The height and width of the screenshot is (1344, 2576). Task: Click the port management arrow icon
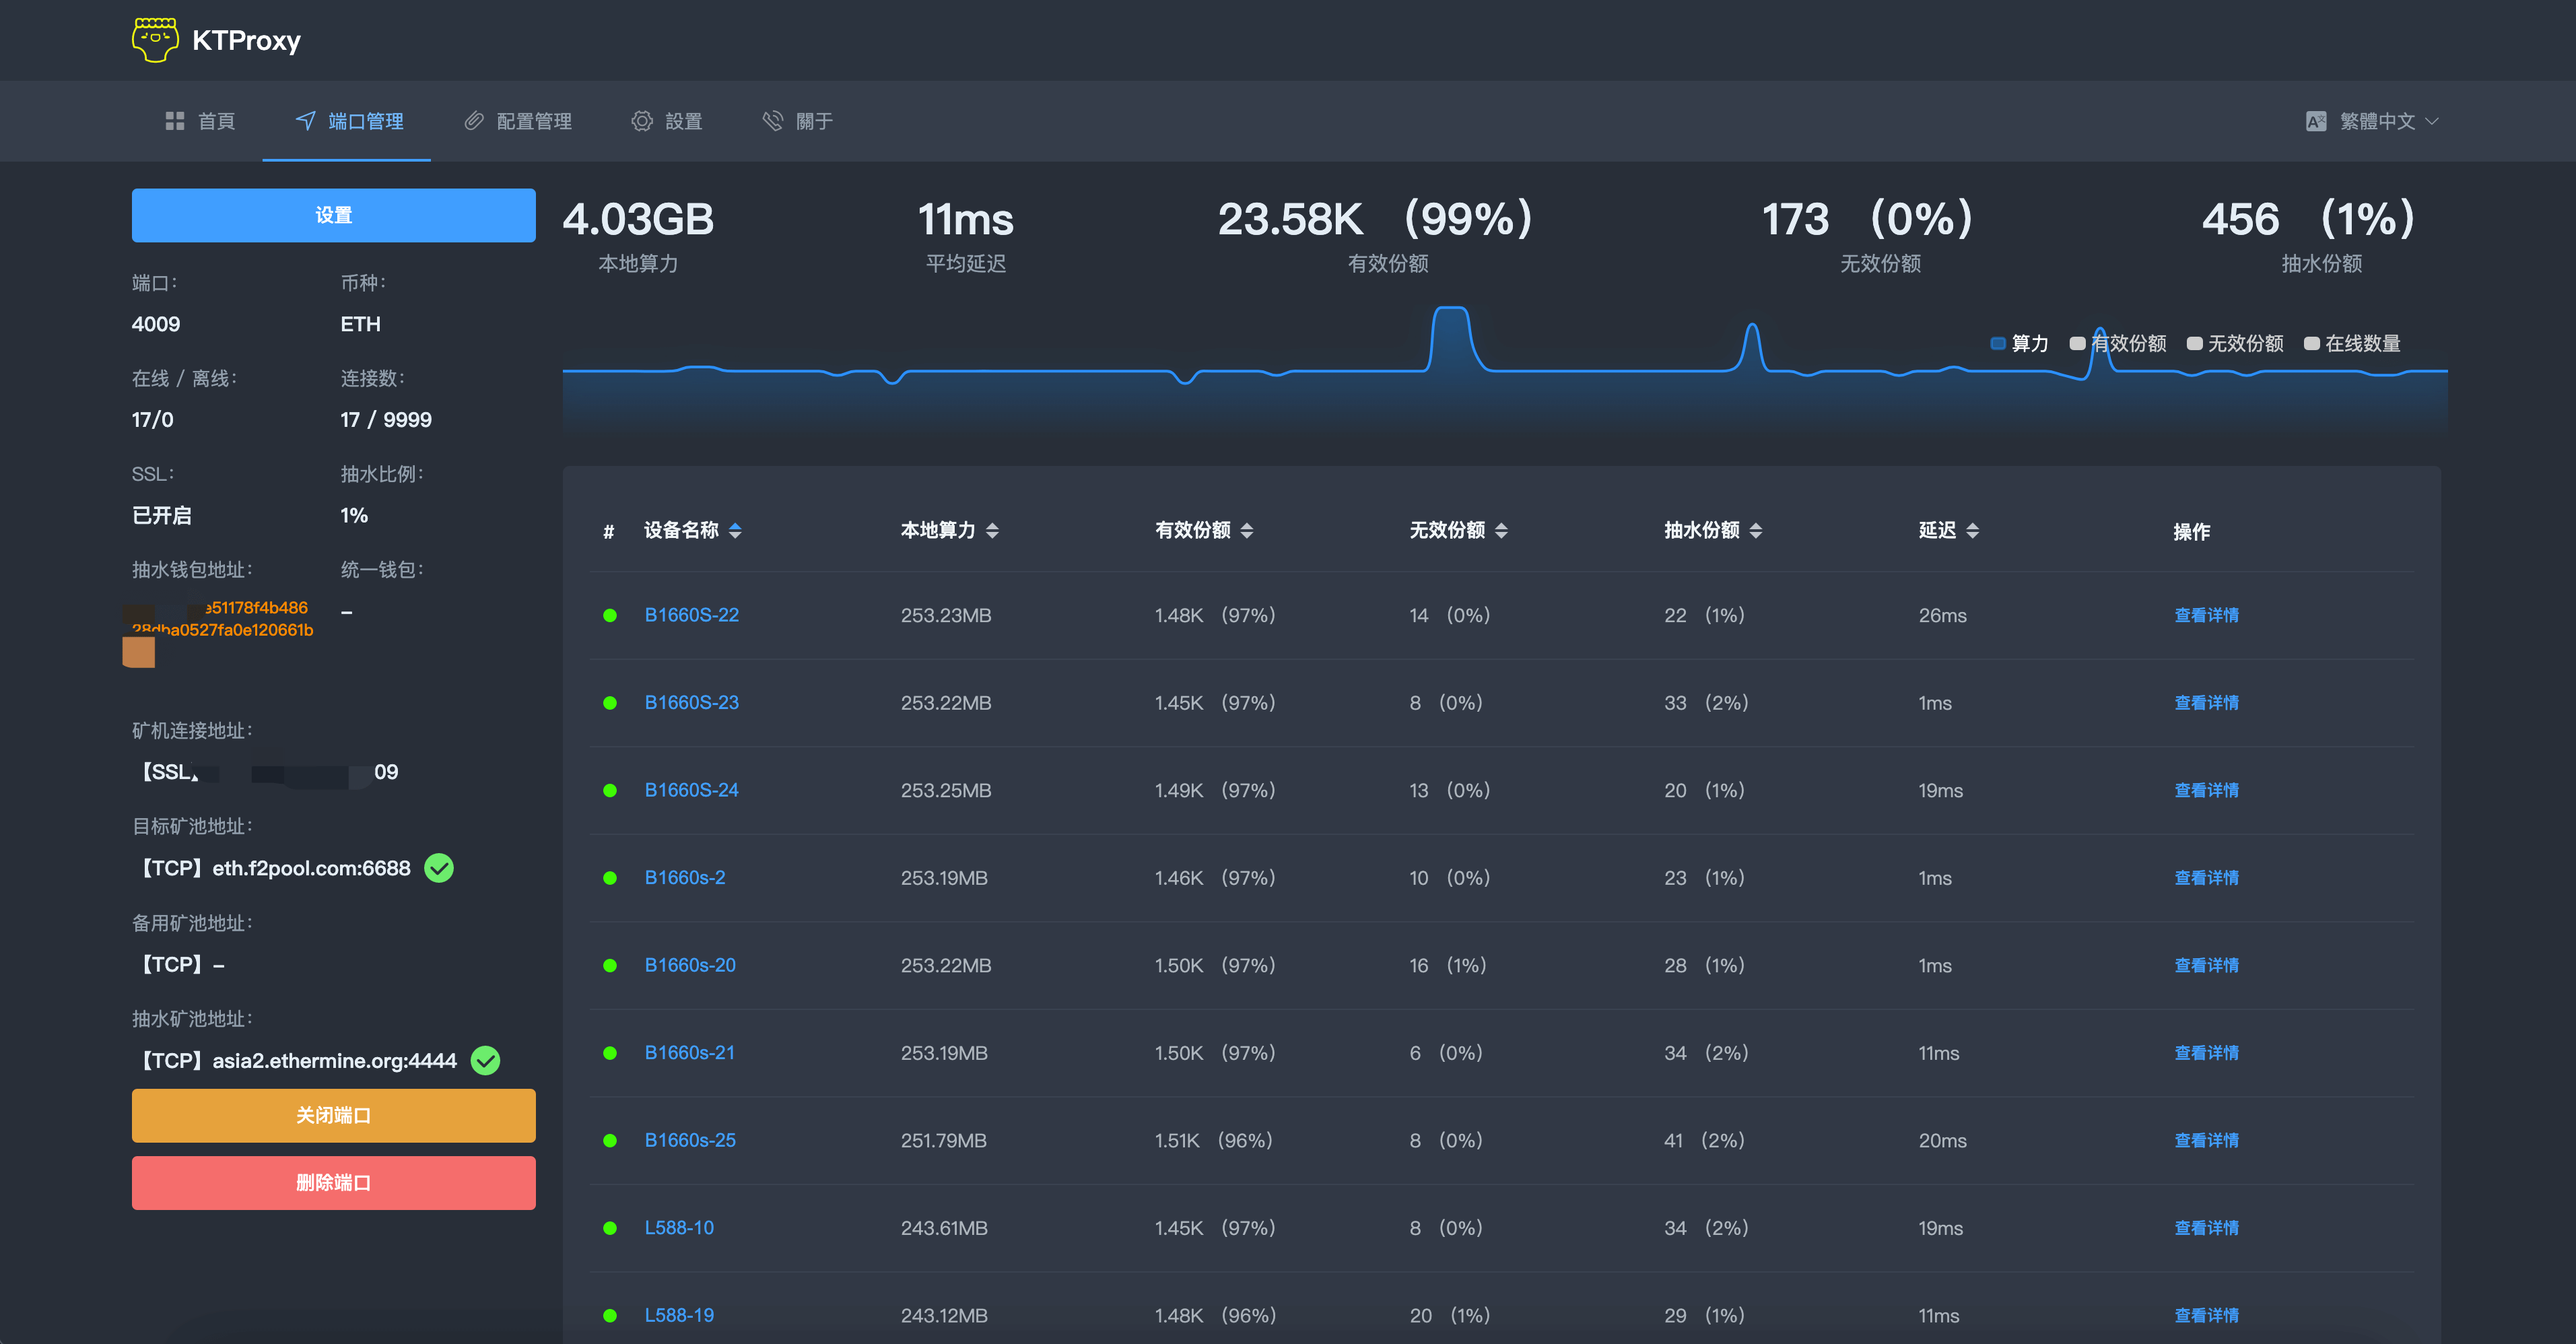[306, 121]
